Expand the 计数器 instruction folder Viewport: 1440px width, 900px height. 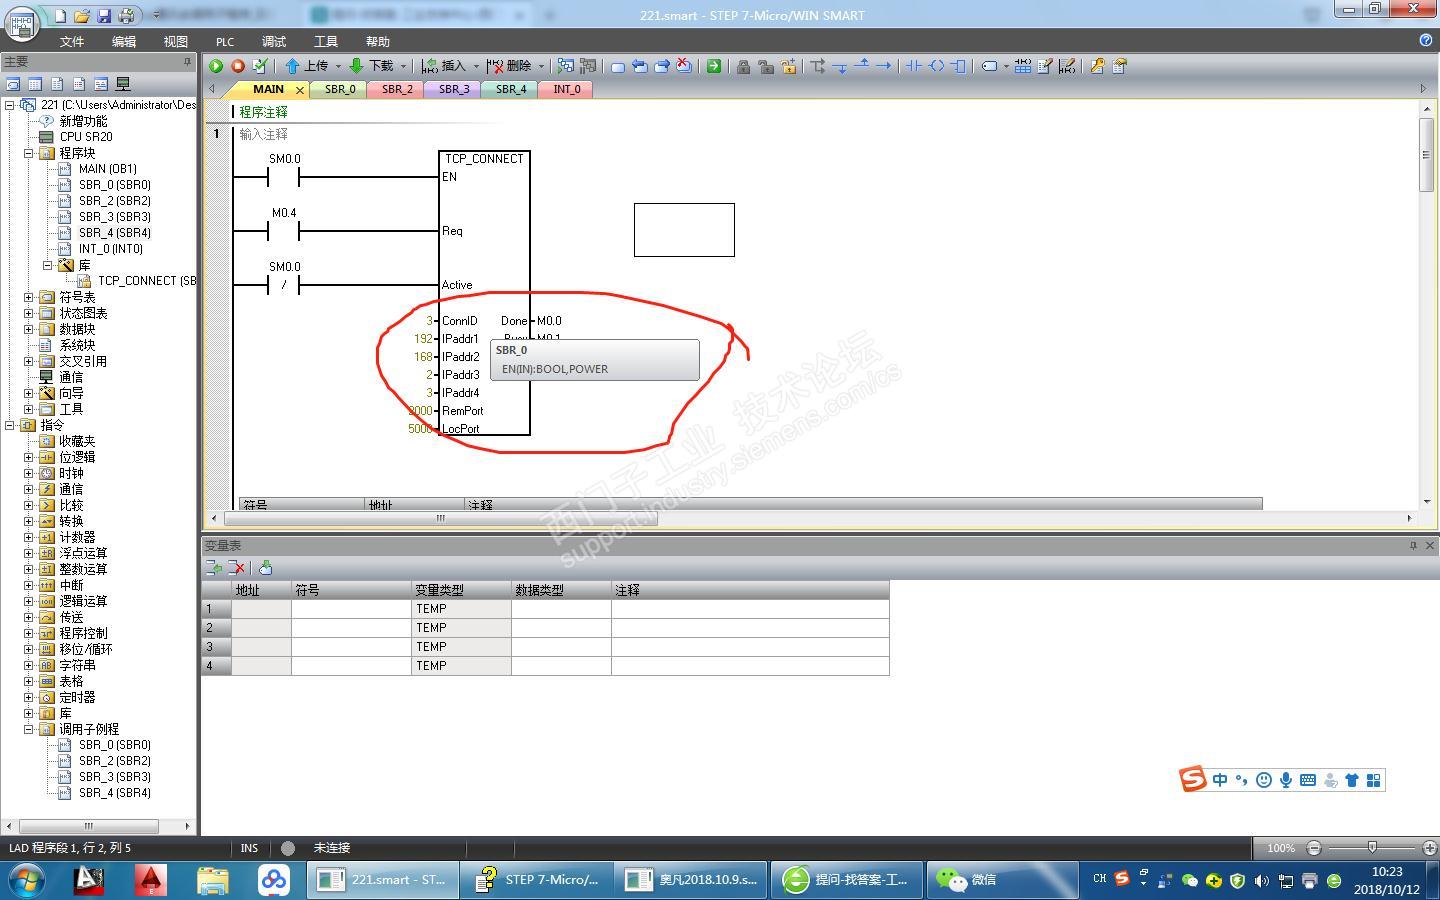(29, 537)
